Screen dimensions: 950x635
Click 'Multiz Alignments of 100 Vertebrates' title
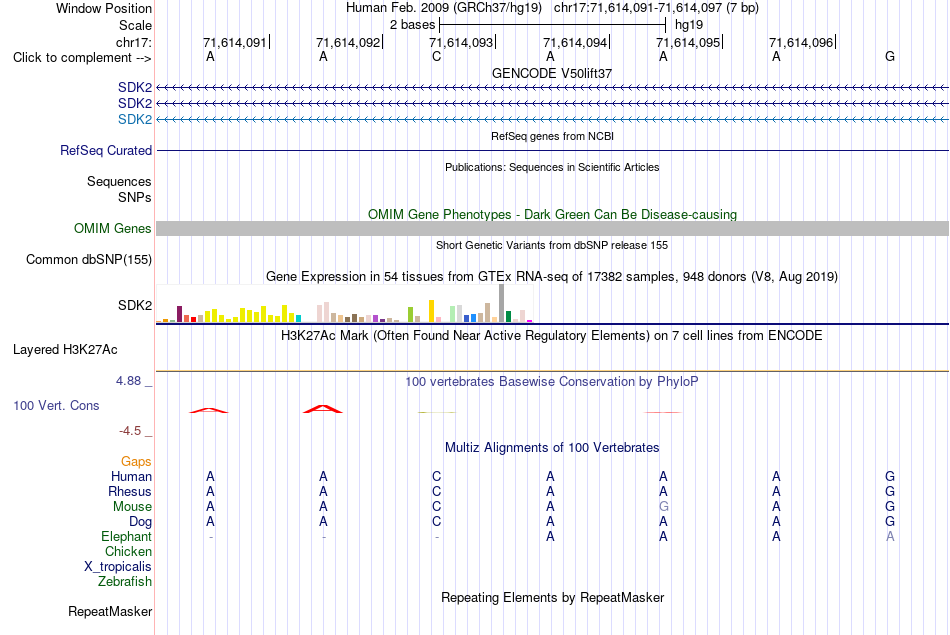[552, 448]
